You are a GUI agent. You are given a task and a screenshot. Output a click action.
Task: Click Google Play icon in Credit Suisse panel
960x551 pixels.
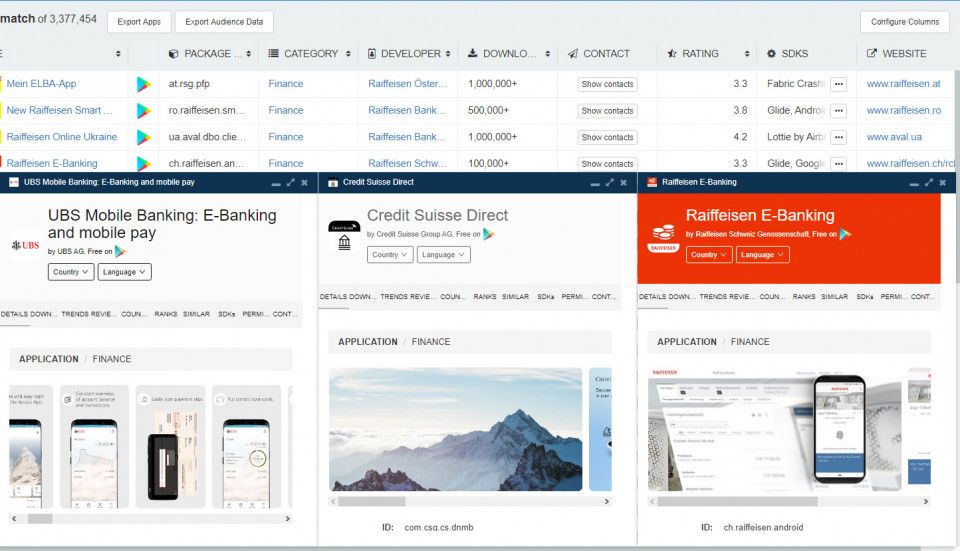point(489,234)
